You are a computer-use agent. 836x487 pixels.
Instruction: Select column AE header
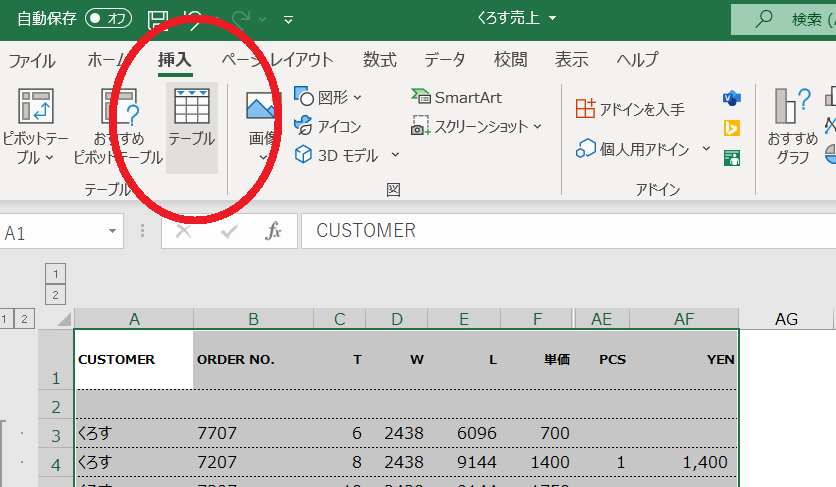(601, 319)
